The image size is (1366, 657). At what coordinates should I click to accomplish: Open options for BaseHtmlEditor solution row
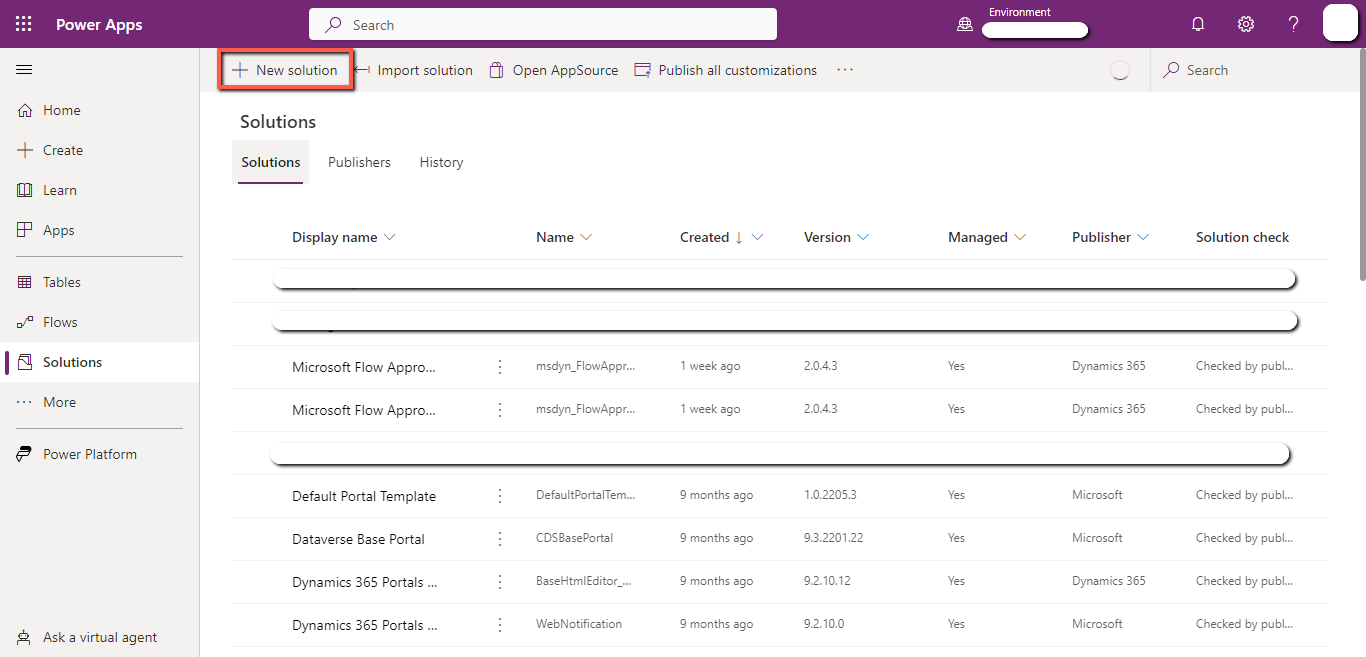click(500, 582)
